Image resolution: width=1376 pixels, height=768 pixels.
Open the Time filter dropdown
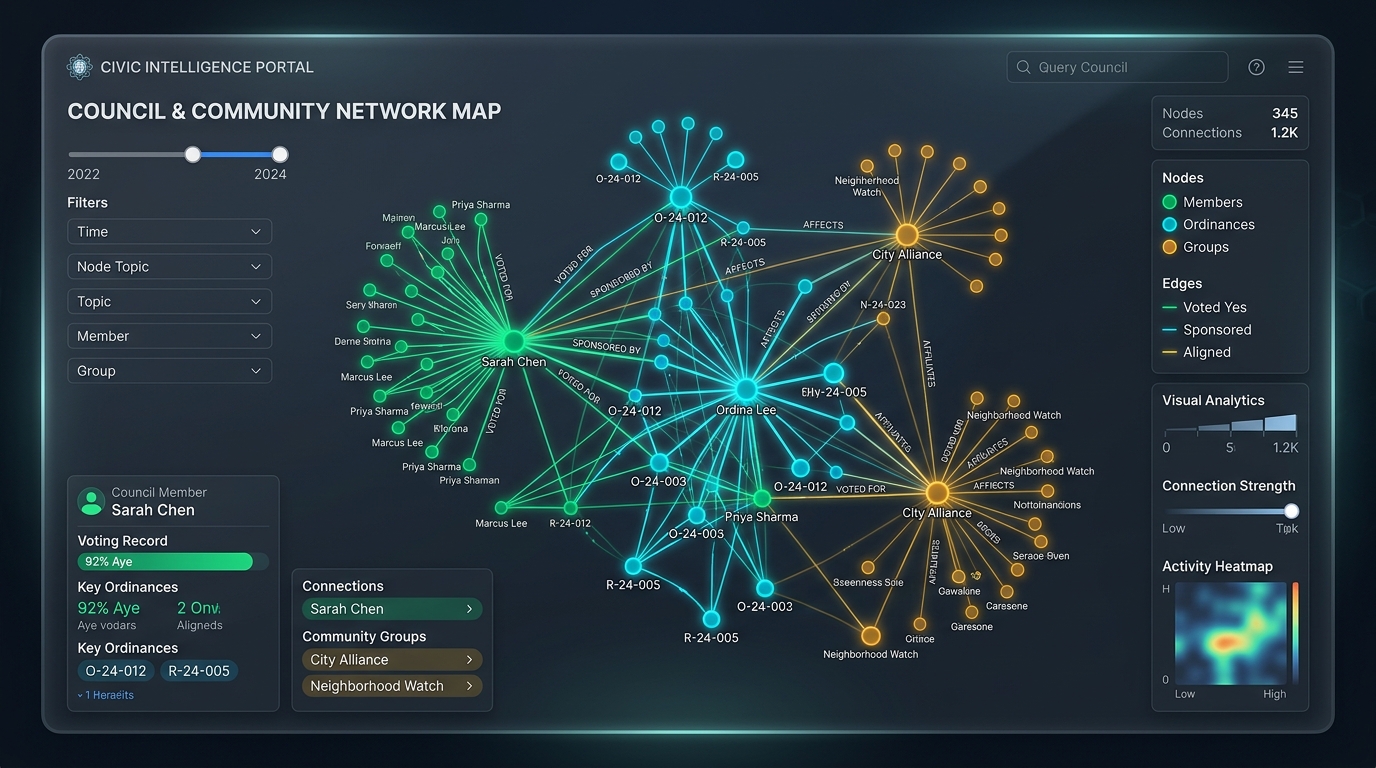click(x=169, y=231)
